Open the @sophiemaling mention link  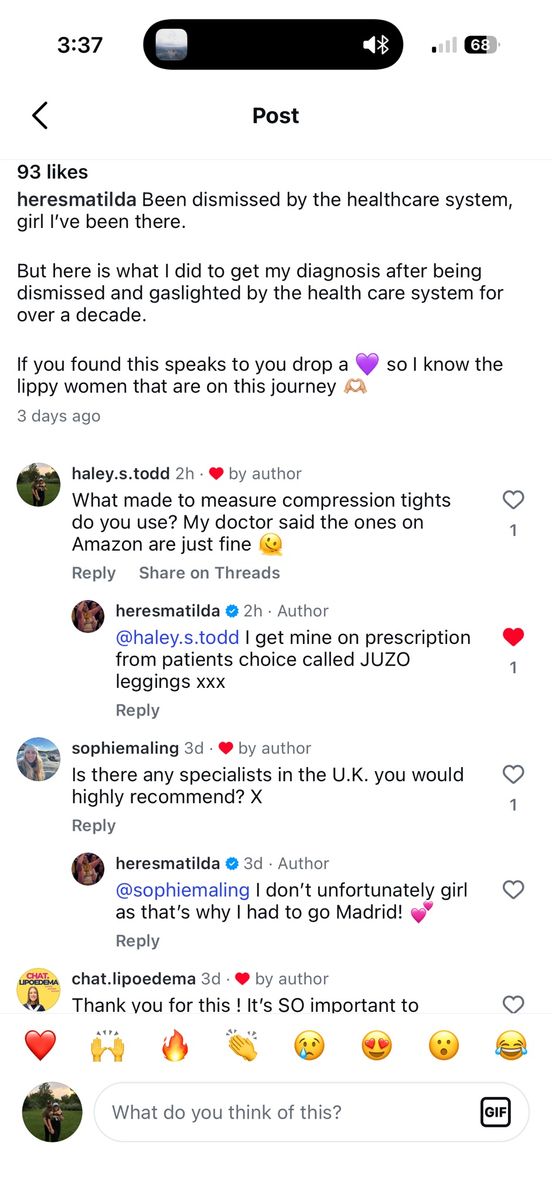[x=183, y=890]
